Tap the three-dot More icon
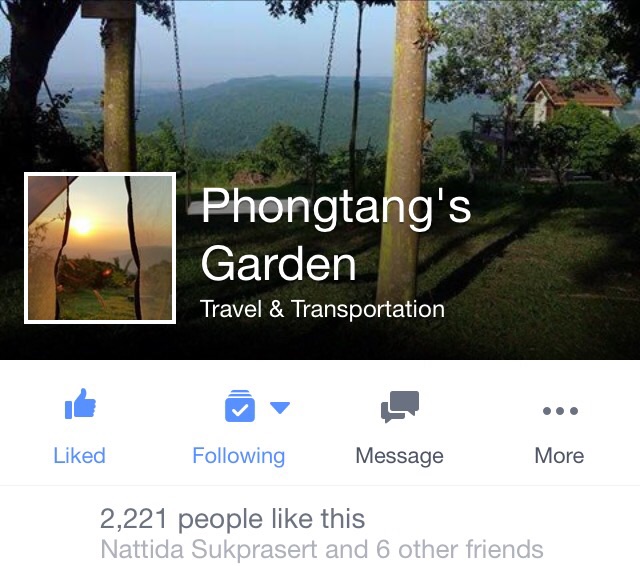 pyautogui.click(x=560, y=411)
